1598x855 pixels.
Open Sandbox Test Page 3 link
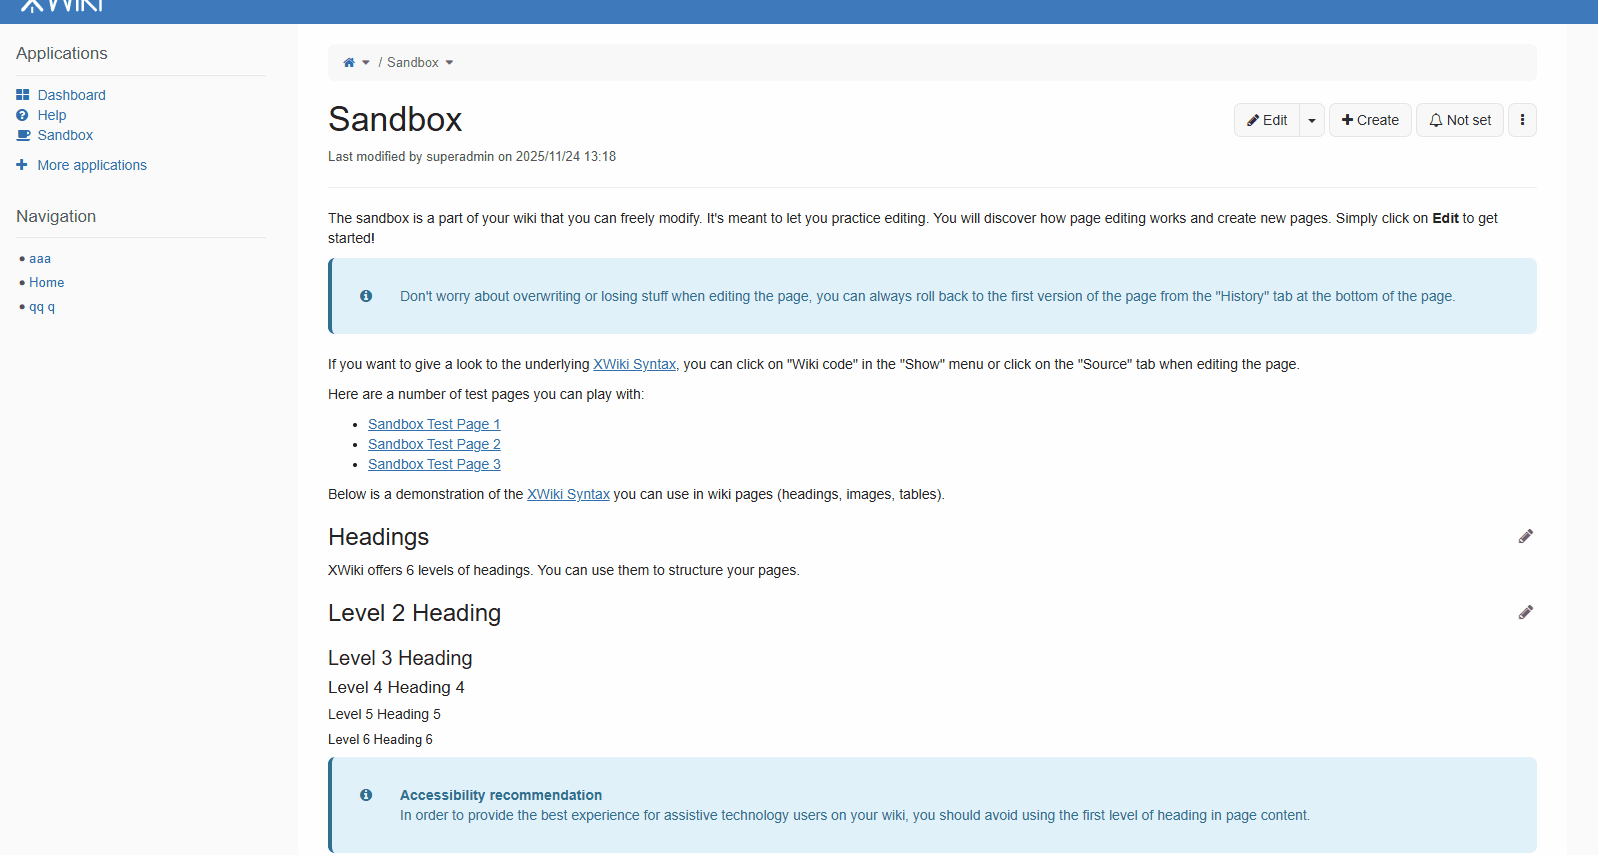coord(434,464)
